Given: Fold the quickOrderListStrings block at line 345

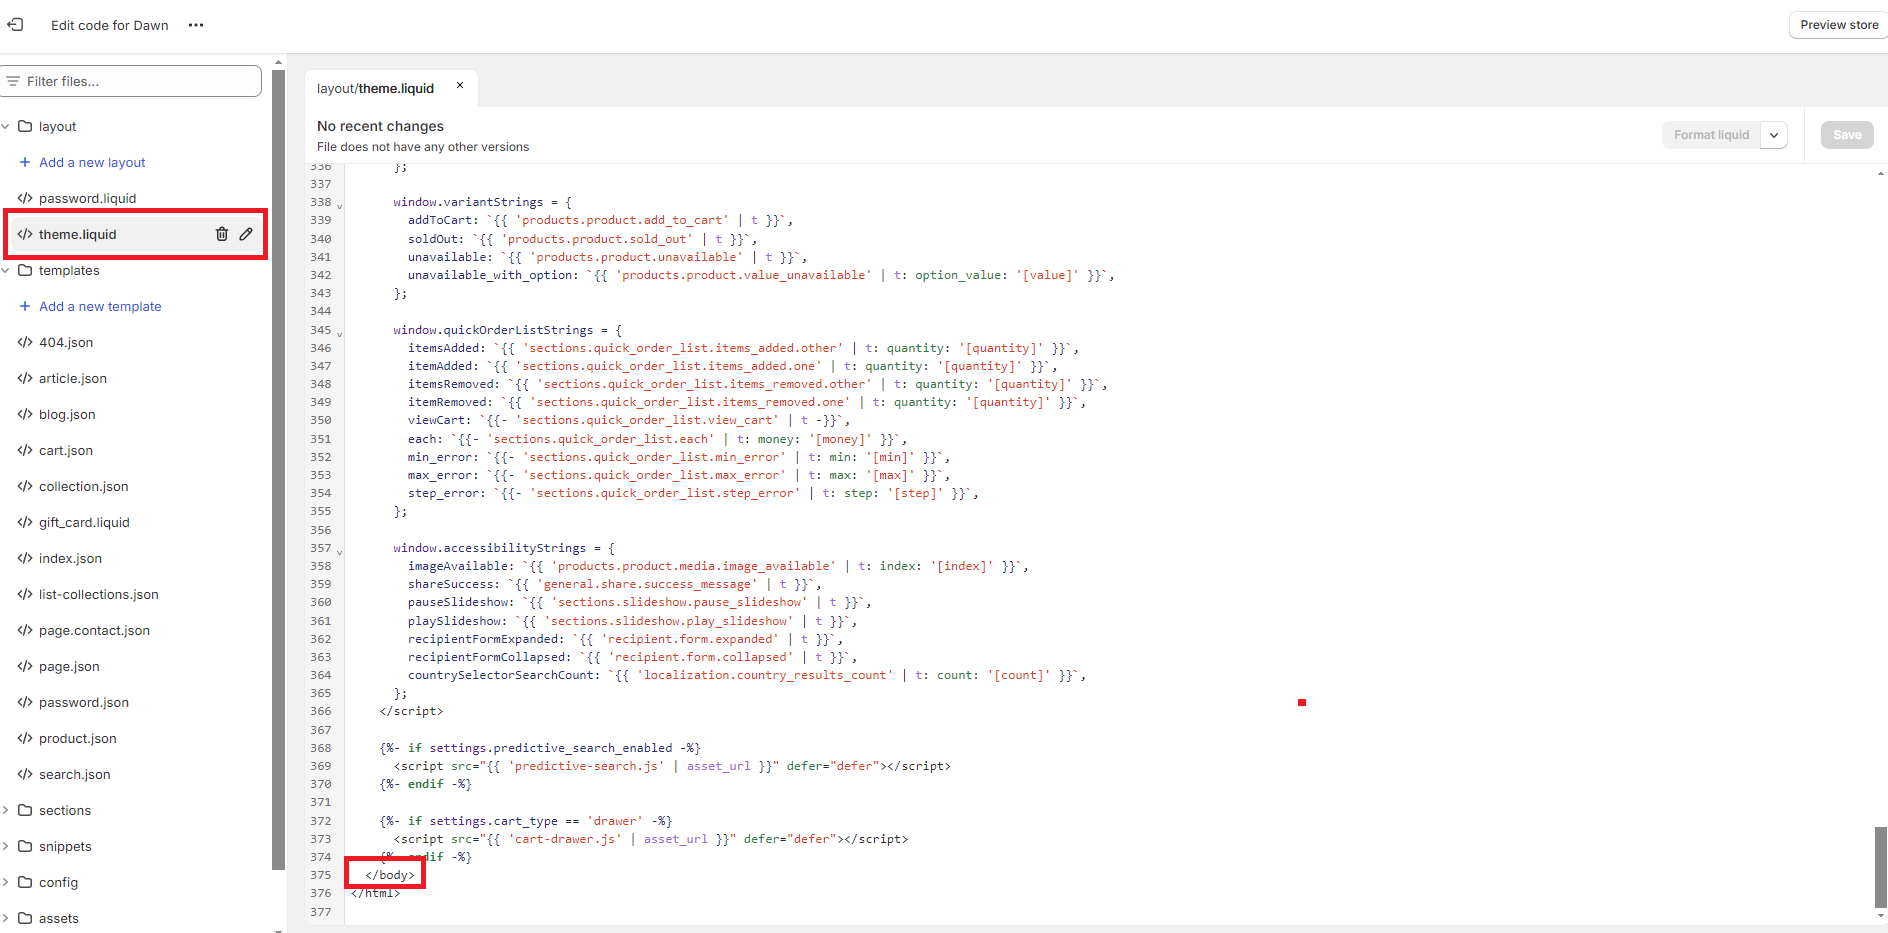Looking at the screenshot, I should pos(340,334).
